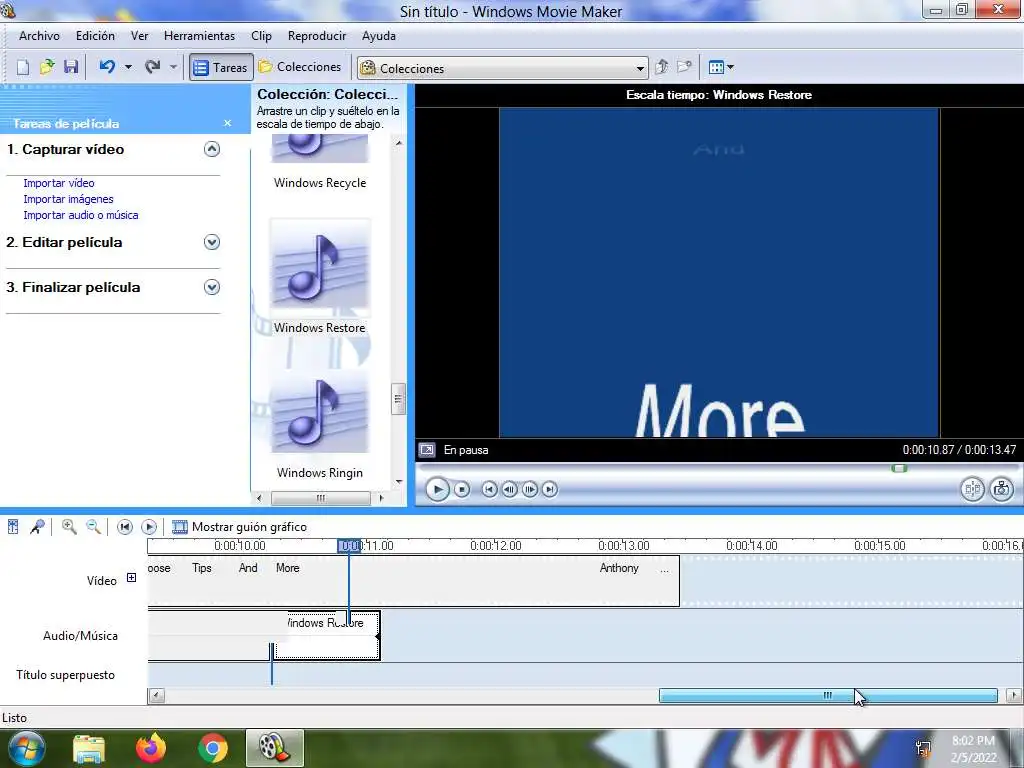Viewport: 1024px width, 768px height.
Task: Open the Reproducir menu
Action: tap(317, 36)
